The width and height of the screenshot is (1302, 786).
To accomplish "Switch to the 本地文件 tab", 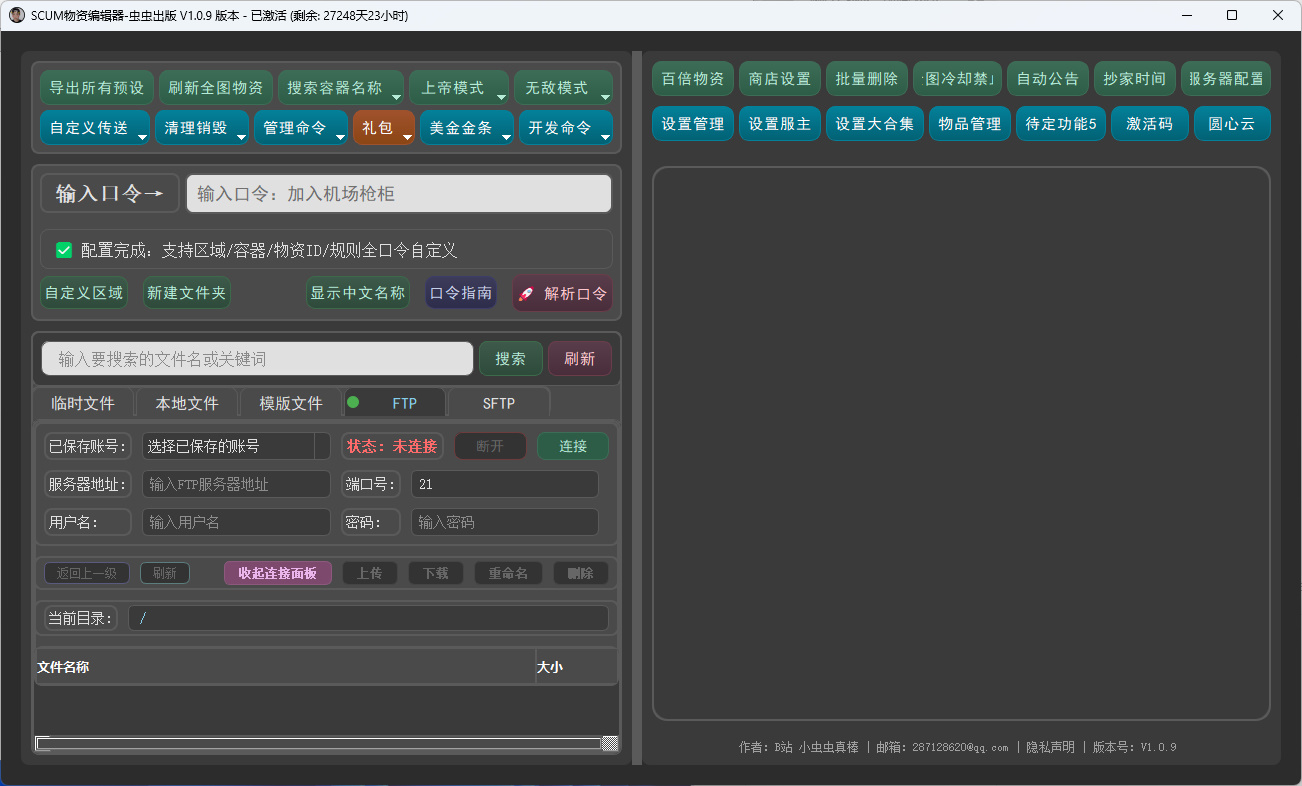I will point(187,403).
